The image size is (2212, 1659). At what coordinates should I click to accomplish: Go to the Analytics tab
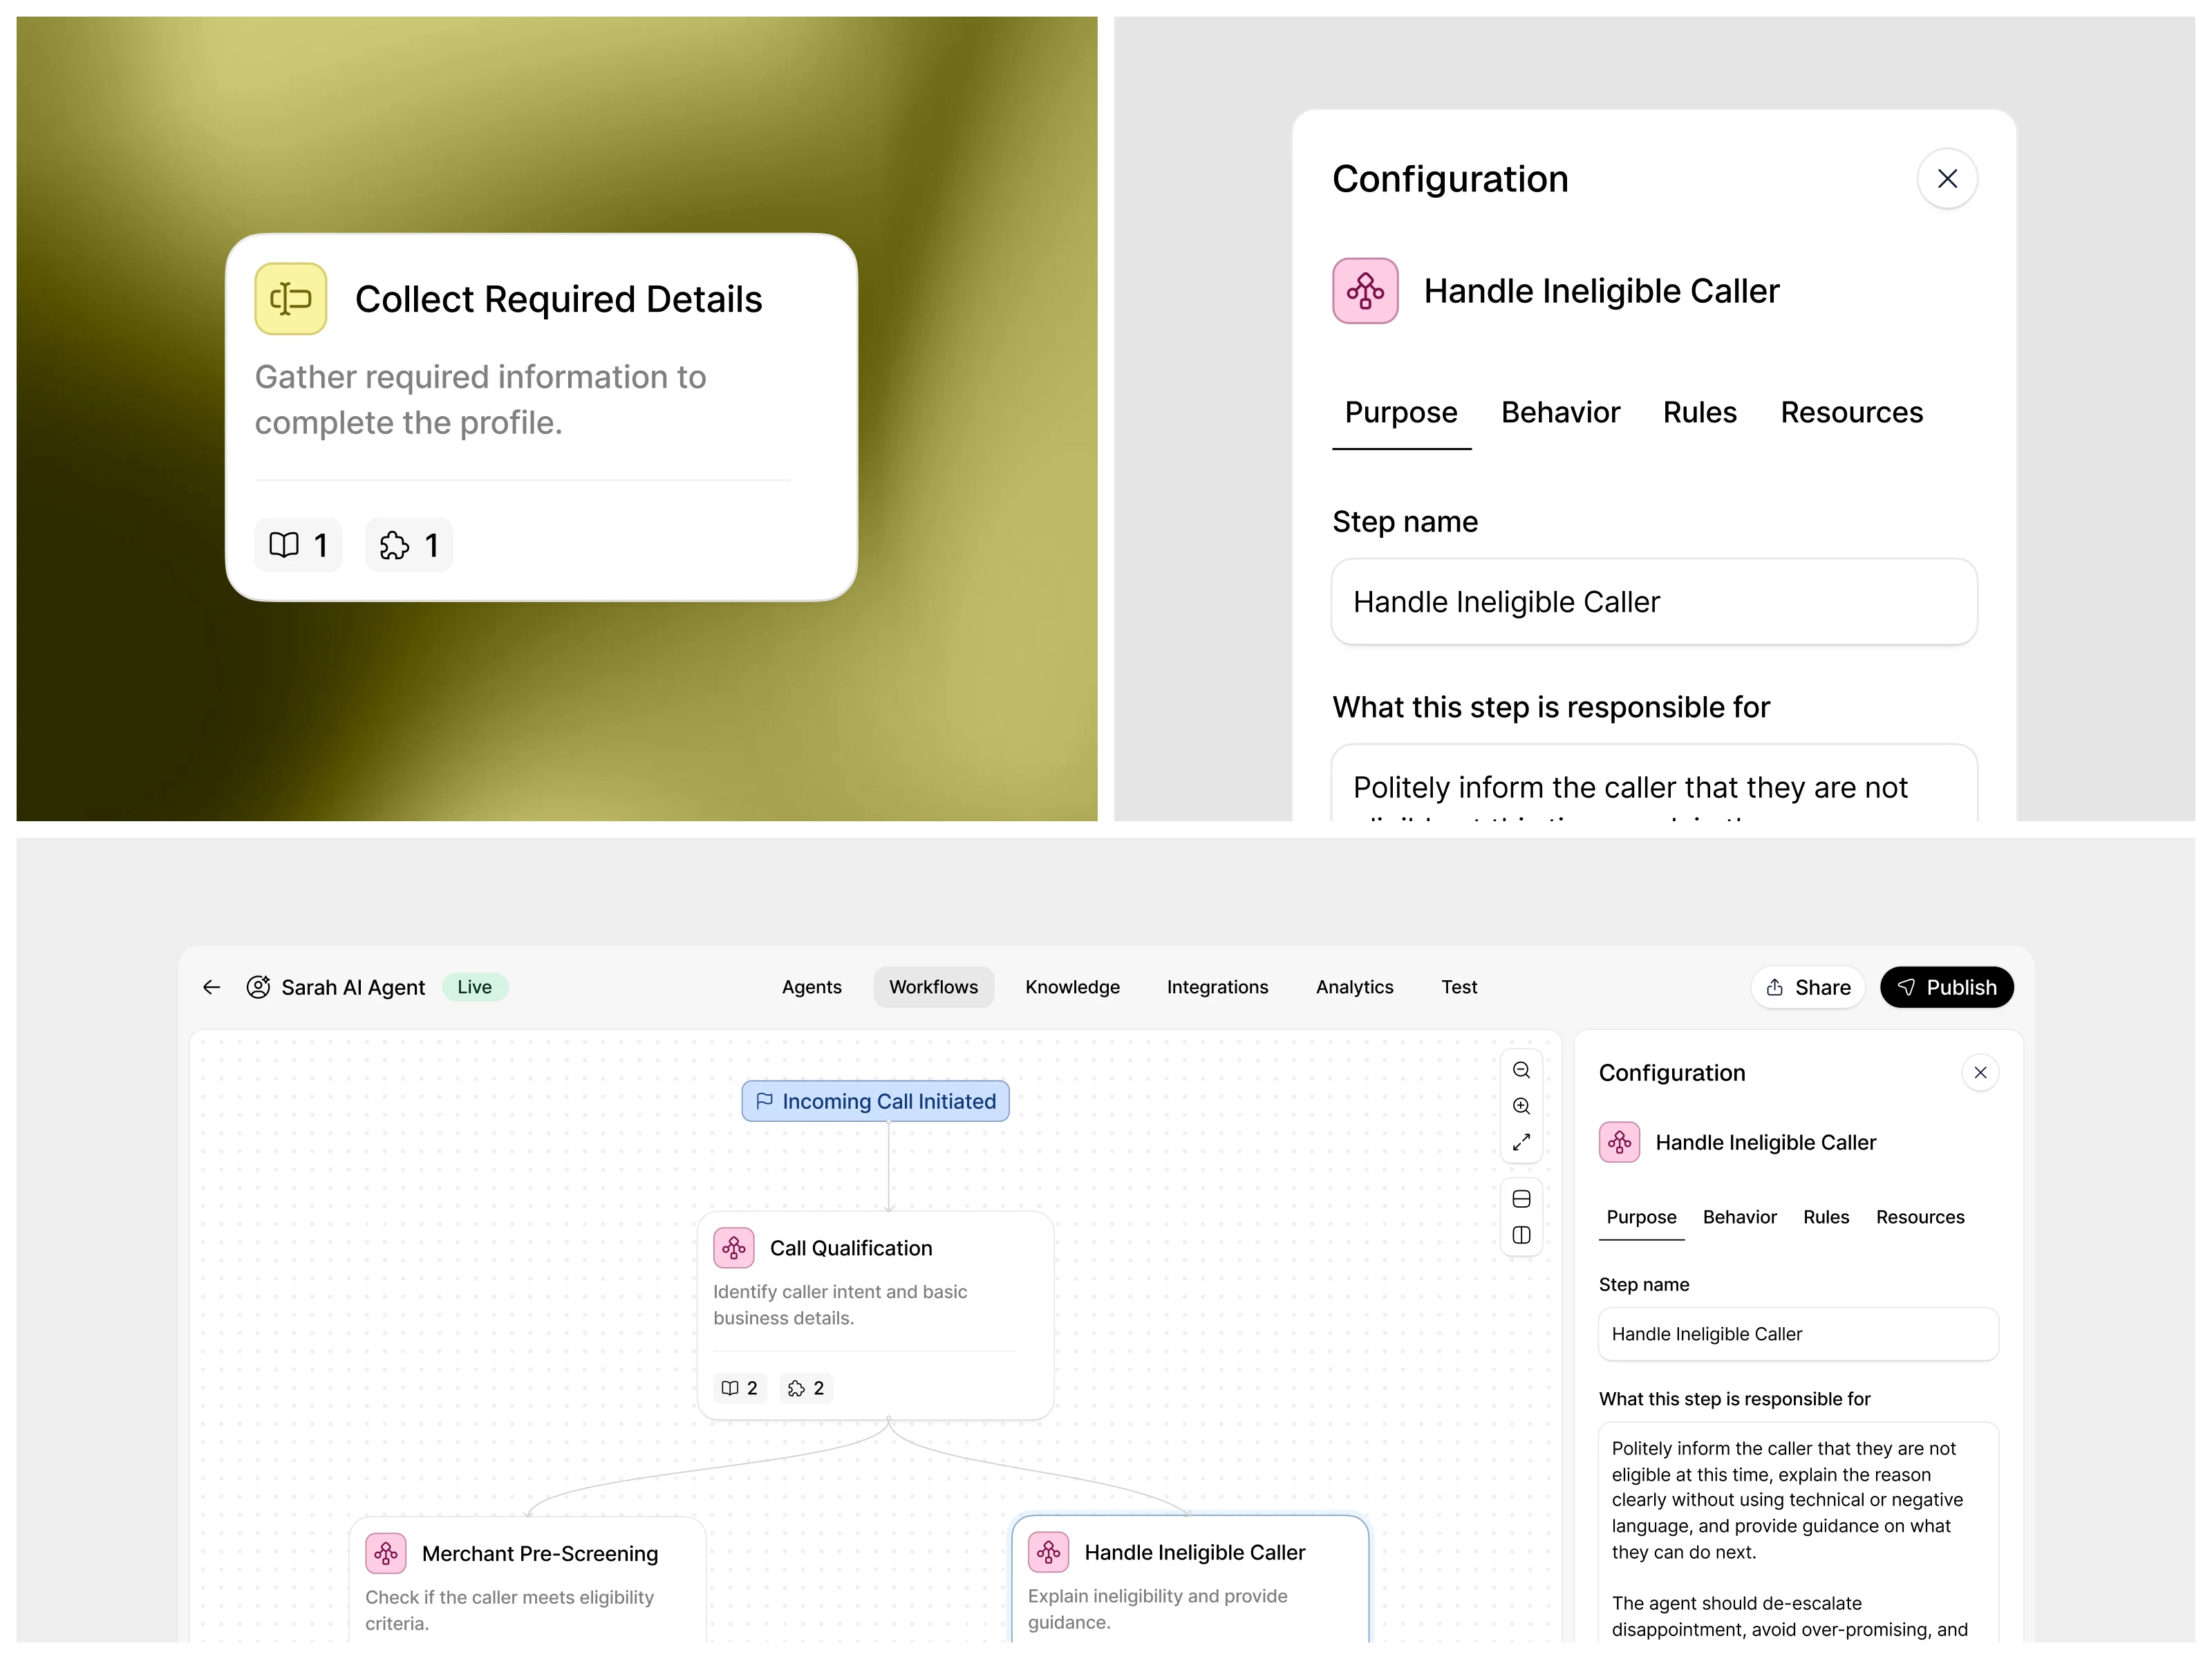pos(1354,987)
